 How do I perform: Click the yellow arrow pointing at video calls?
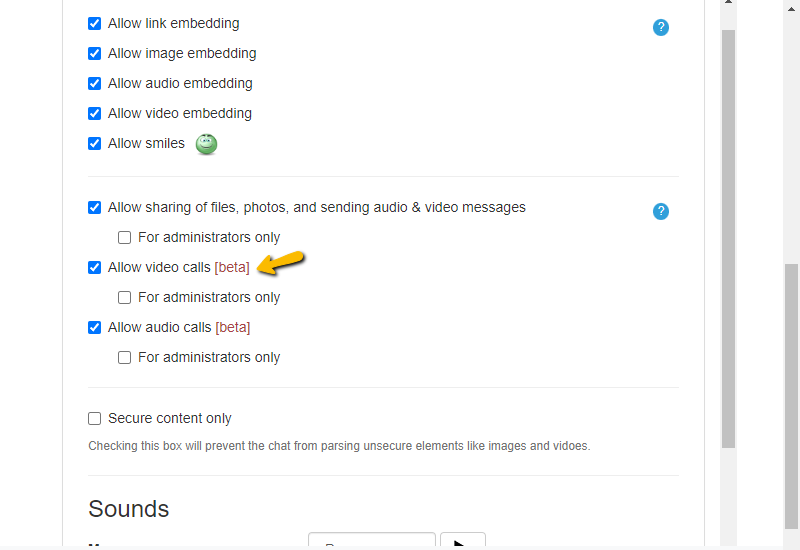point(281,263)
